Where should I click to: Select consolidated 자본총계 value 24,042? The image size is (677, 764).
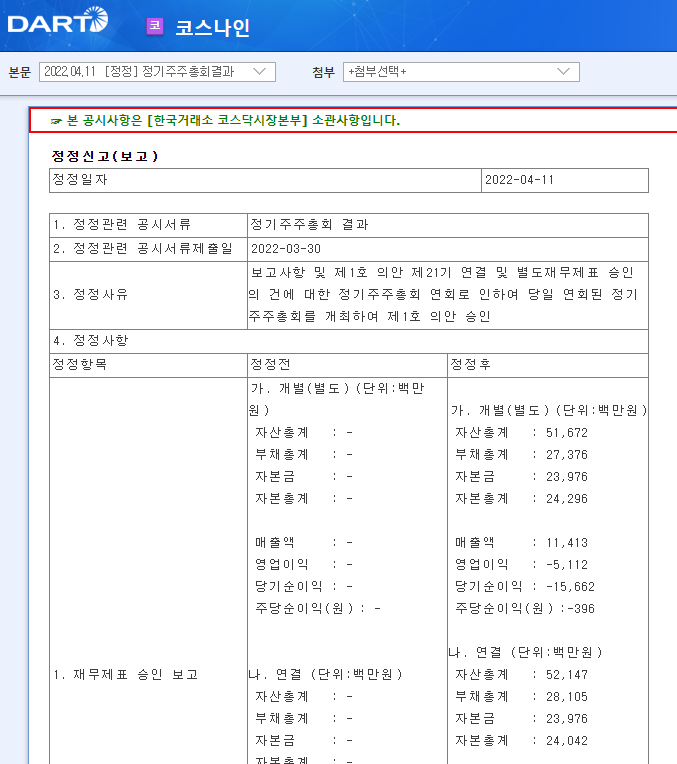click(x=567, y=741)
